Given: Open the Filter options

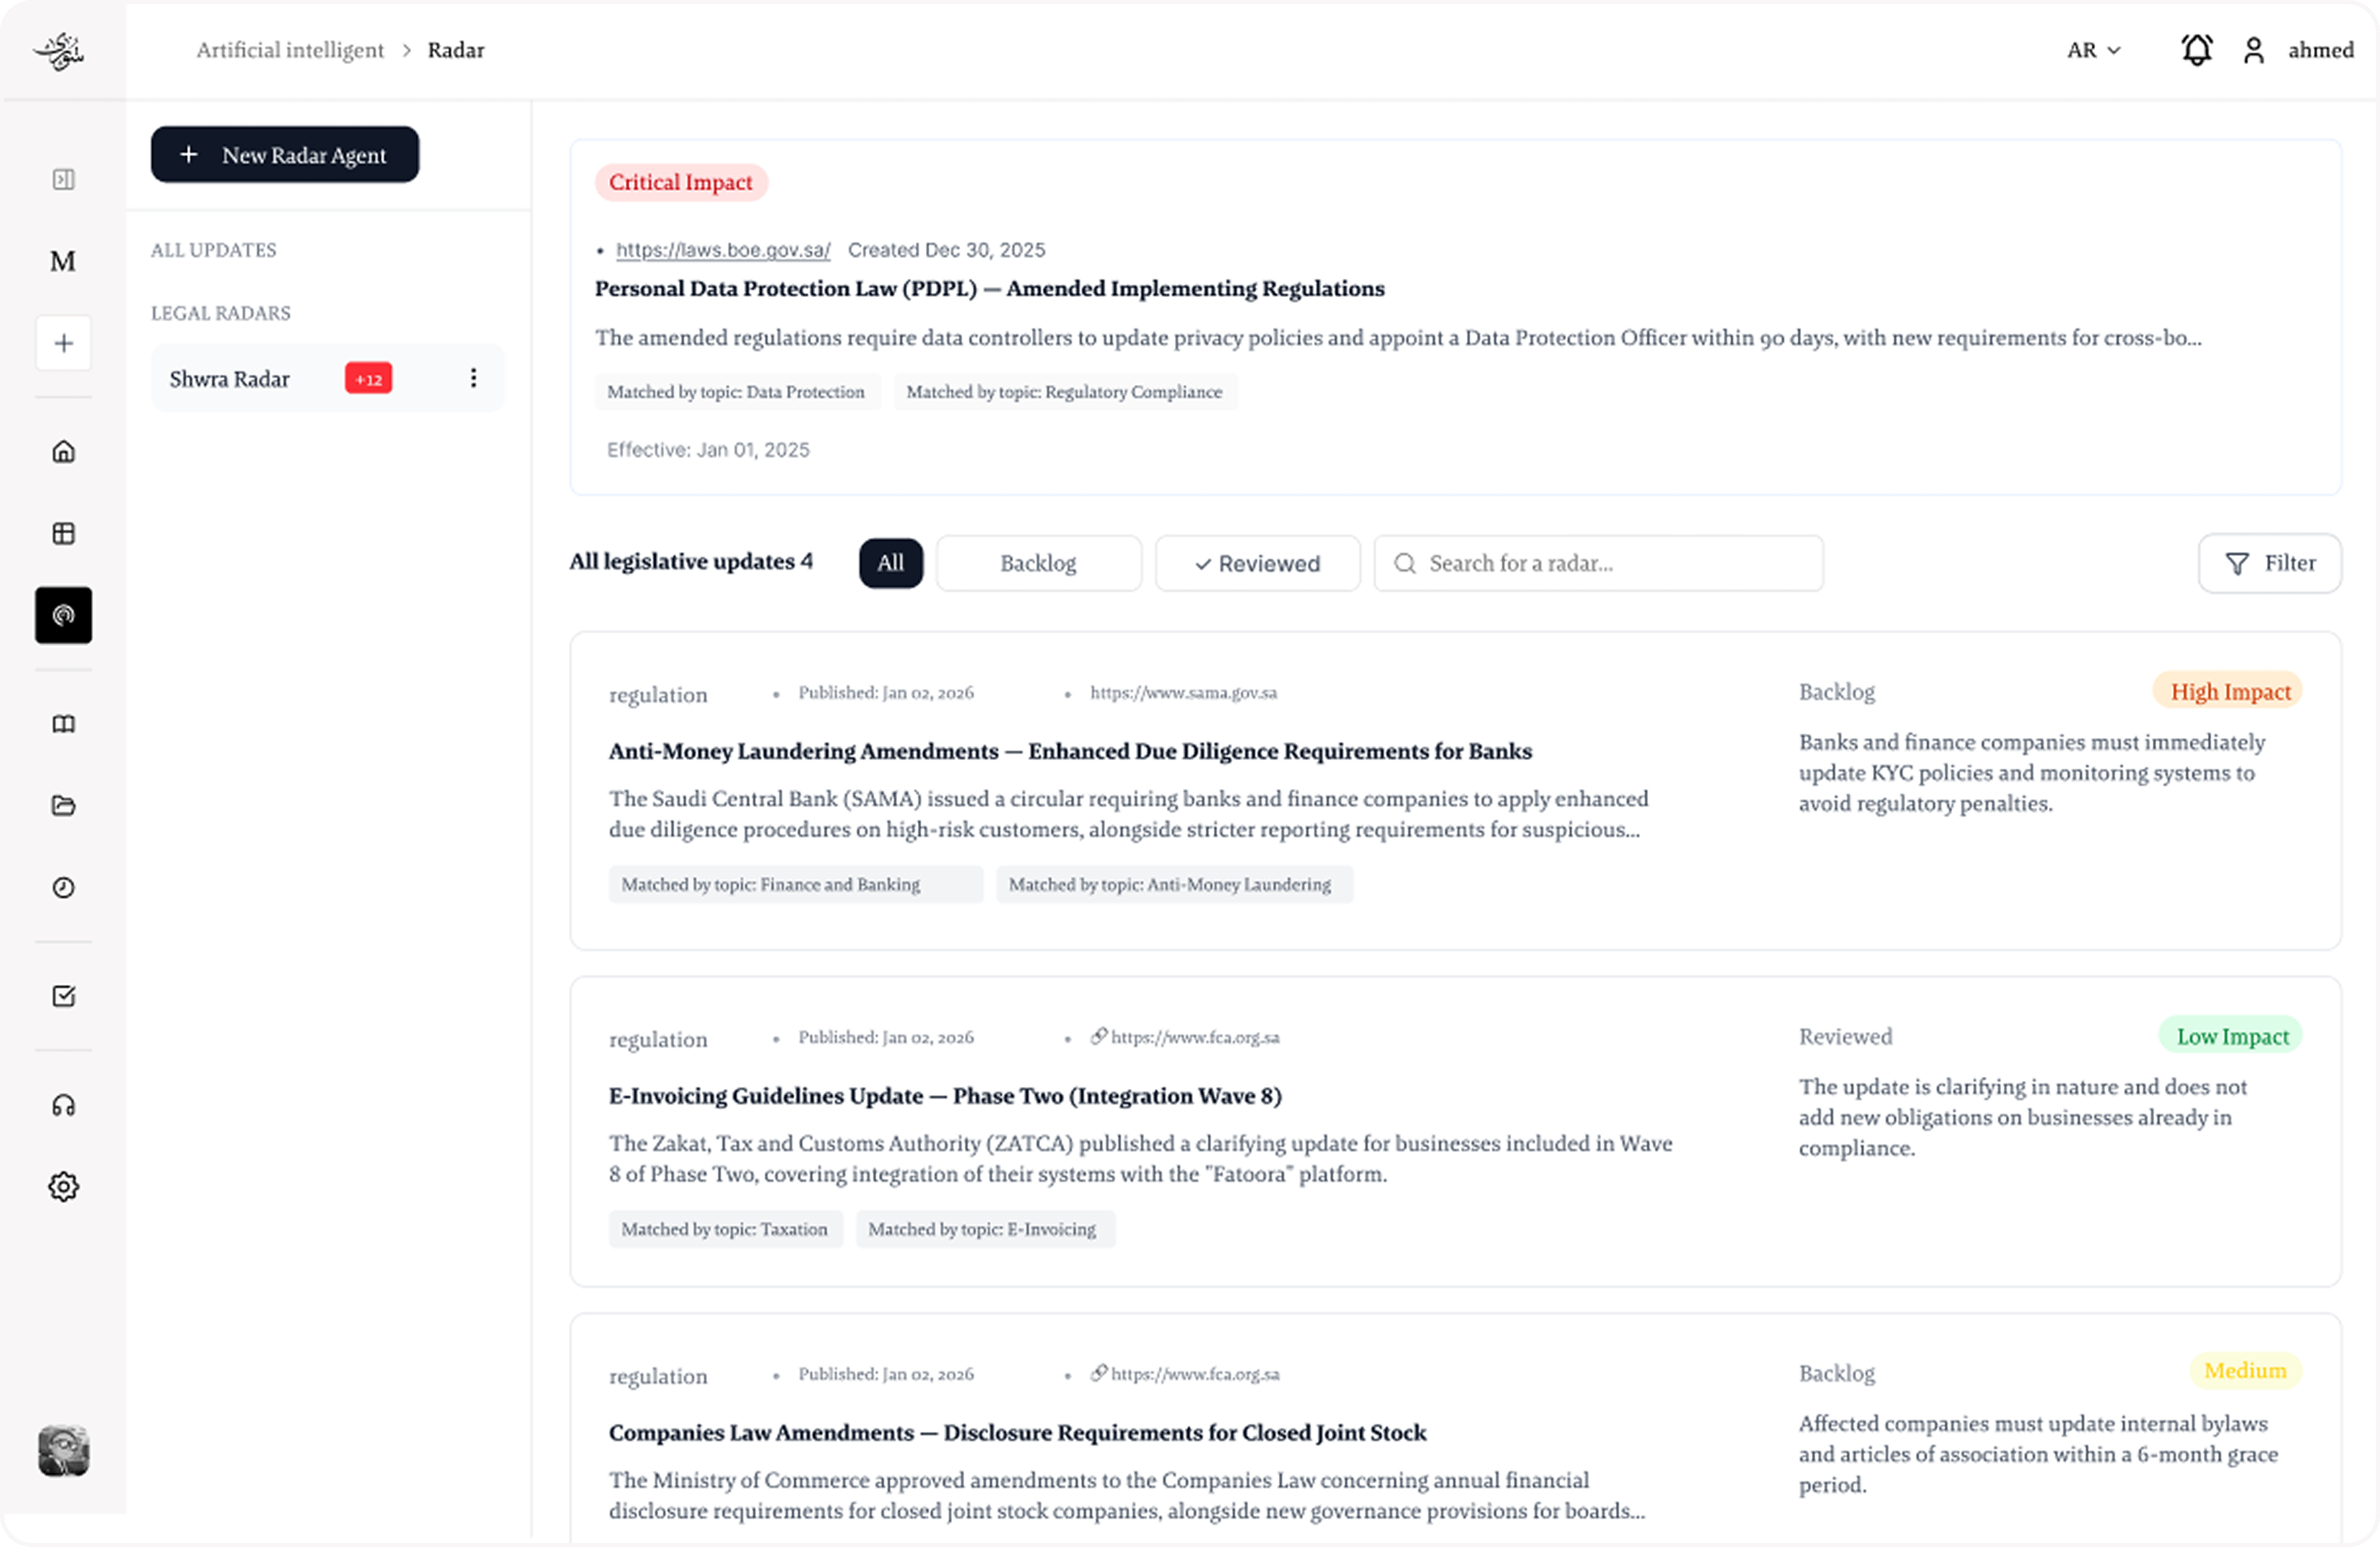Looking at the screenshot, I should [2269, 563].
